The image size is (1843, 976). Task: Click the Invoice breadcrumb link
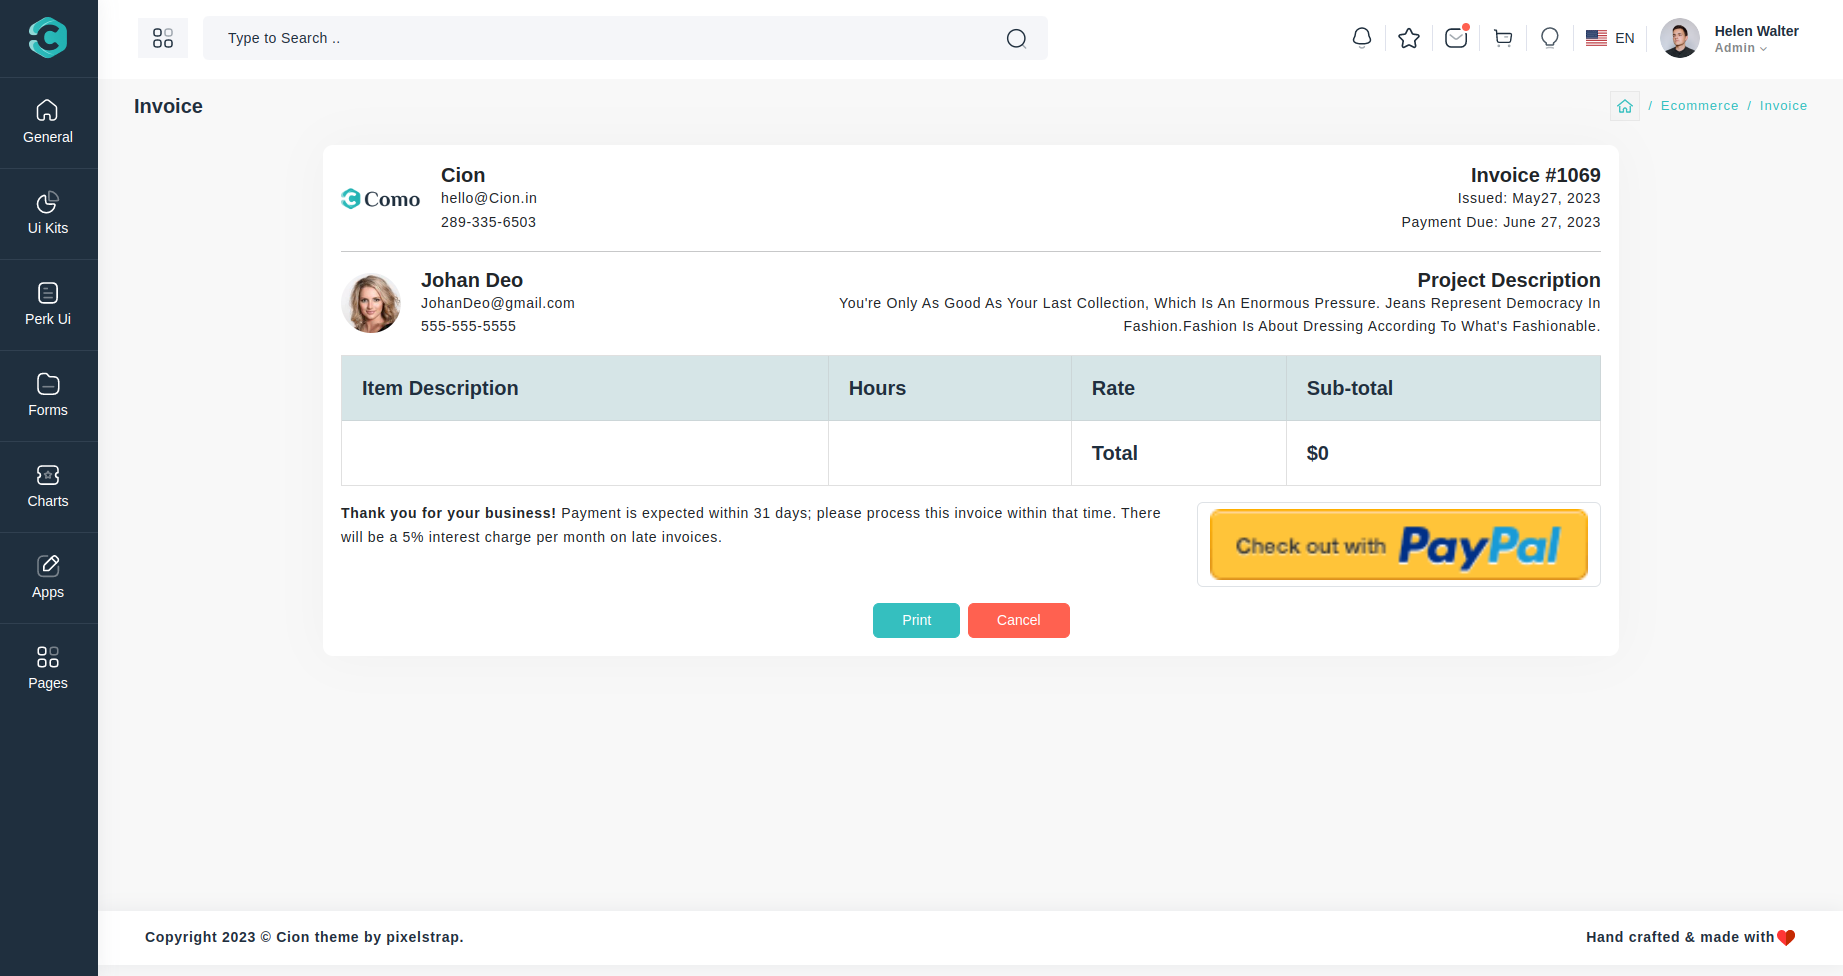point(1783,106)
